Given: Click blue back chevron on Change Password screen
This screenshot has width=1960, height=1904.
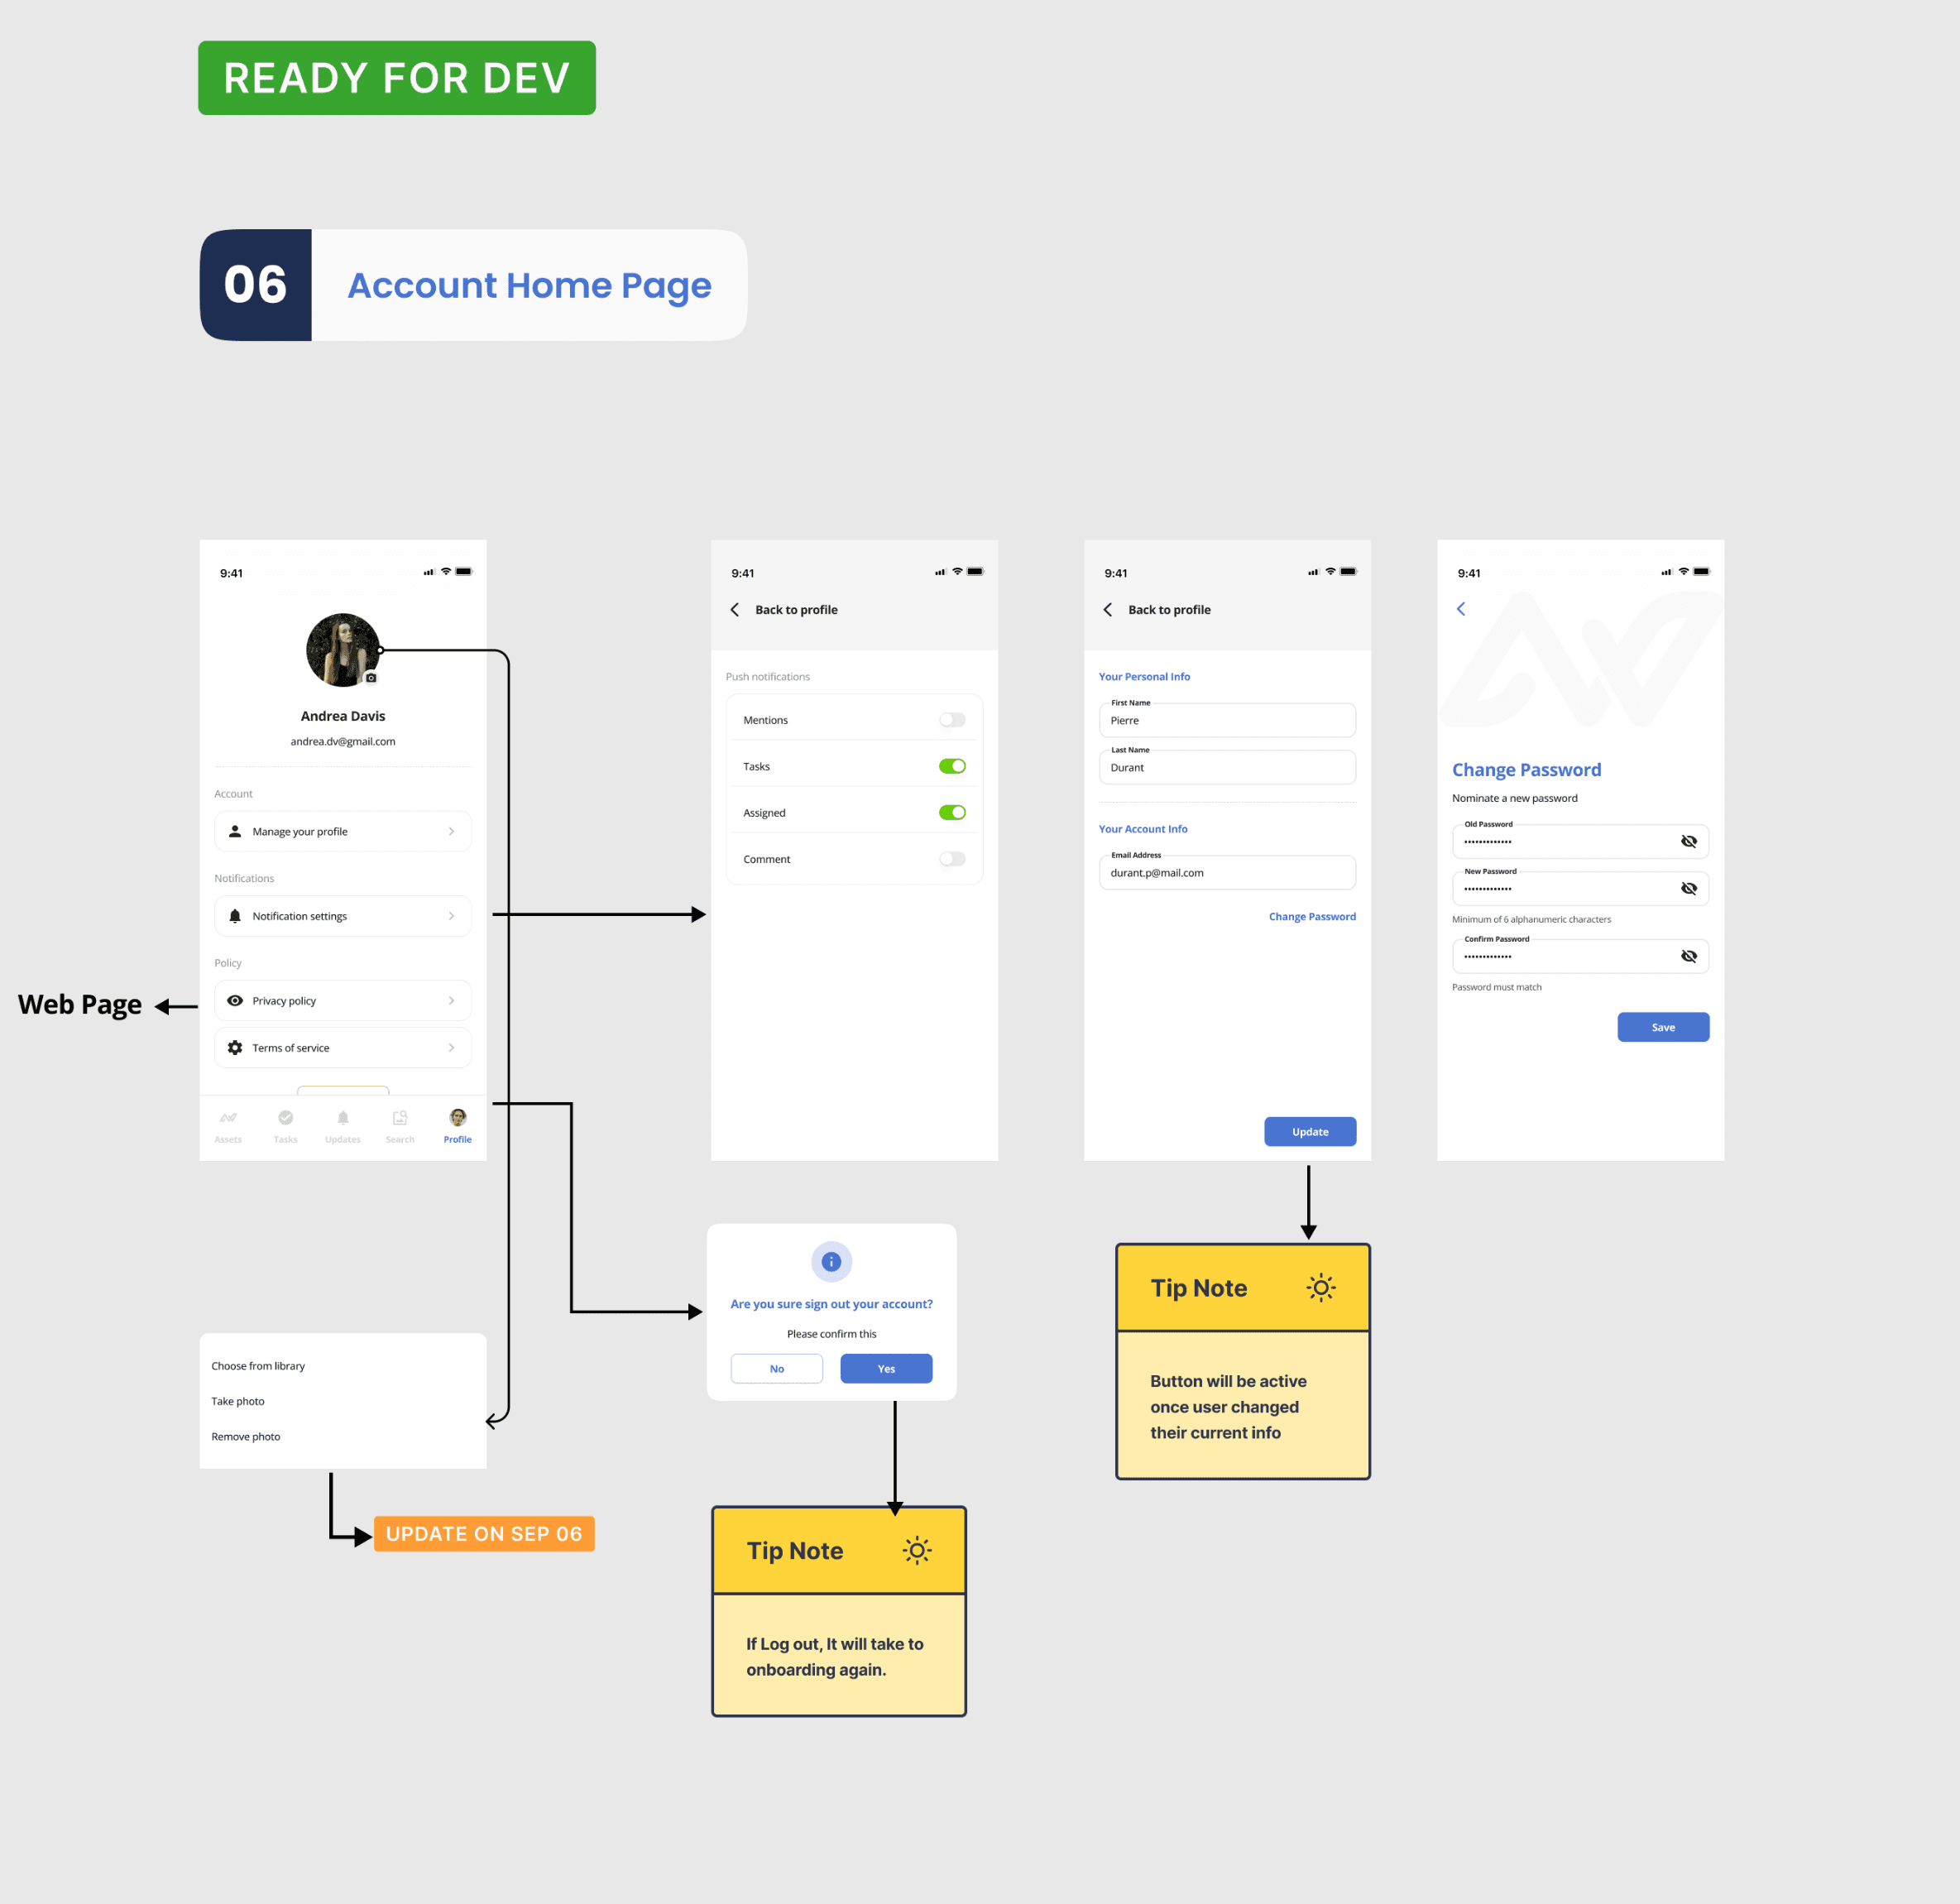Looking at the screenshot, I should [1461, 609].
